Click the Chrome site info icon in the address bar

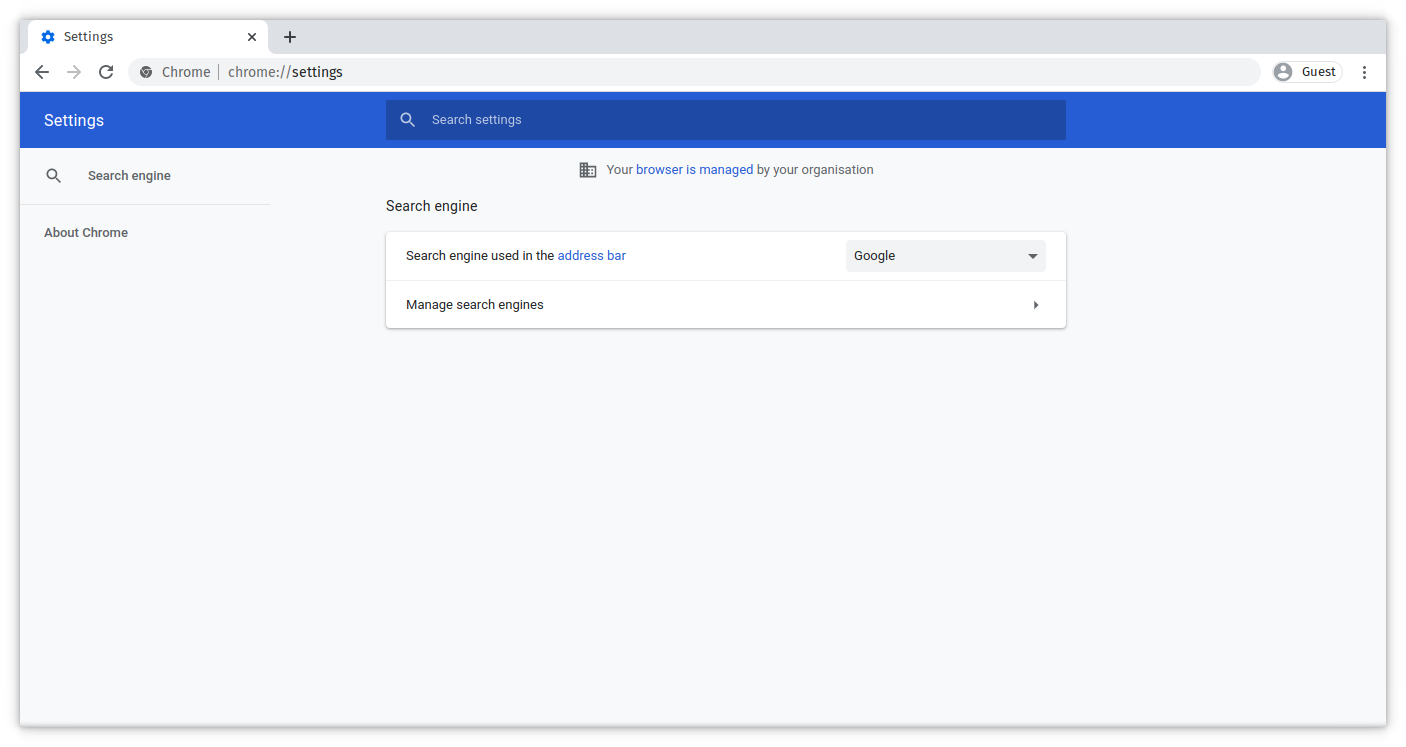click(x=146, y=72)
